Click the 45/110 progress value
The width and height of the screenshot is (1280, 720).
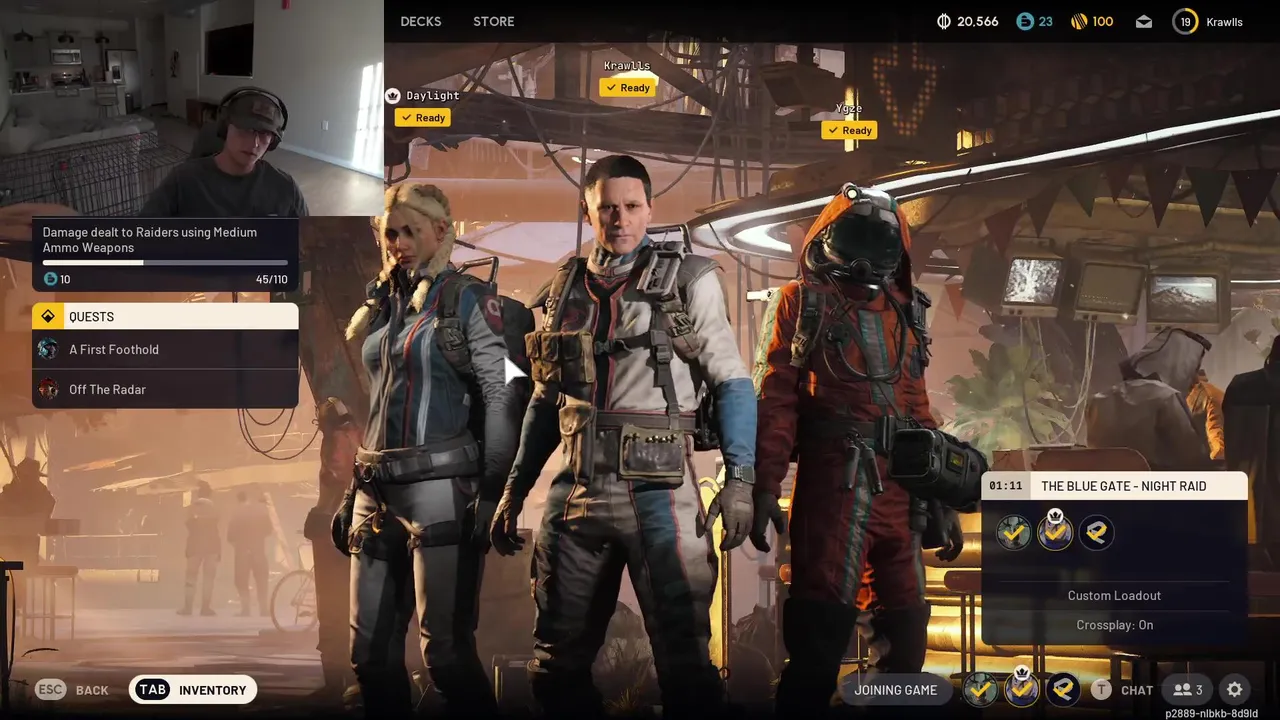(x=271, y=279)
